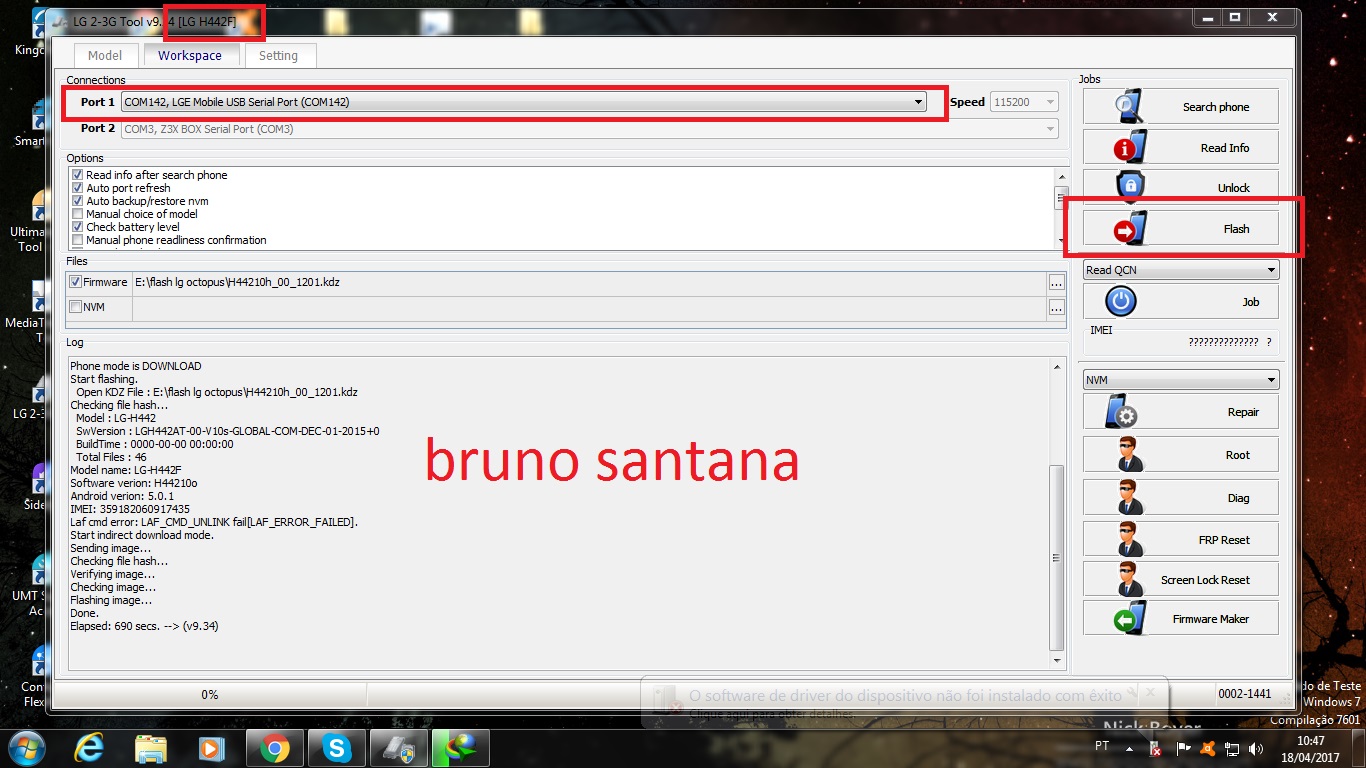
Task: Enable Manual choice of model
Action: point(77,214)
